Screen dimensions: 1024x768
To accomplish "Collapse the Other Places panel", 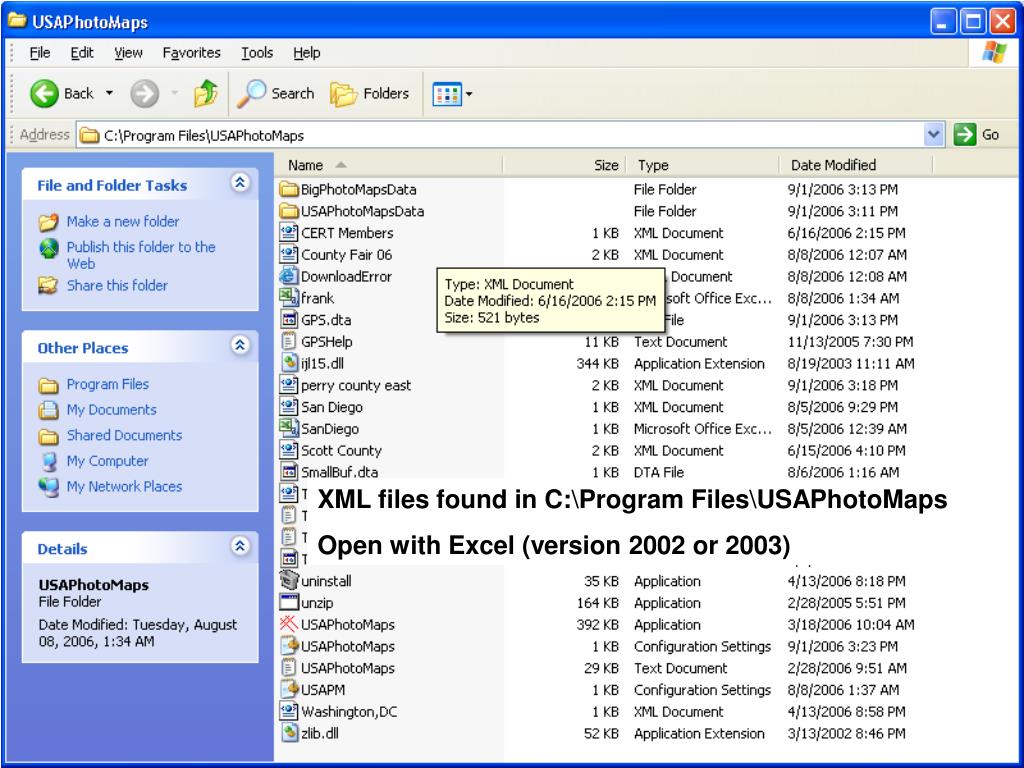I will coord(239,348).
